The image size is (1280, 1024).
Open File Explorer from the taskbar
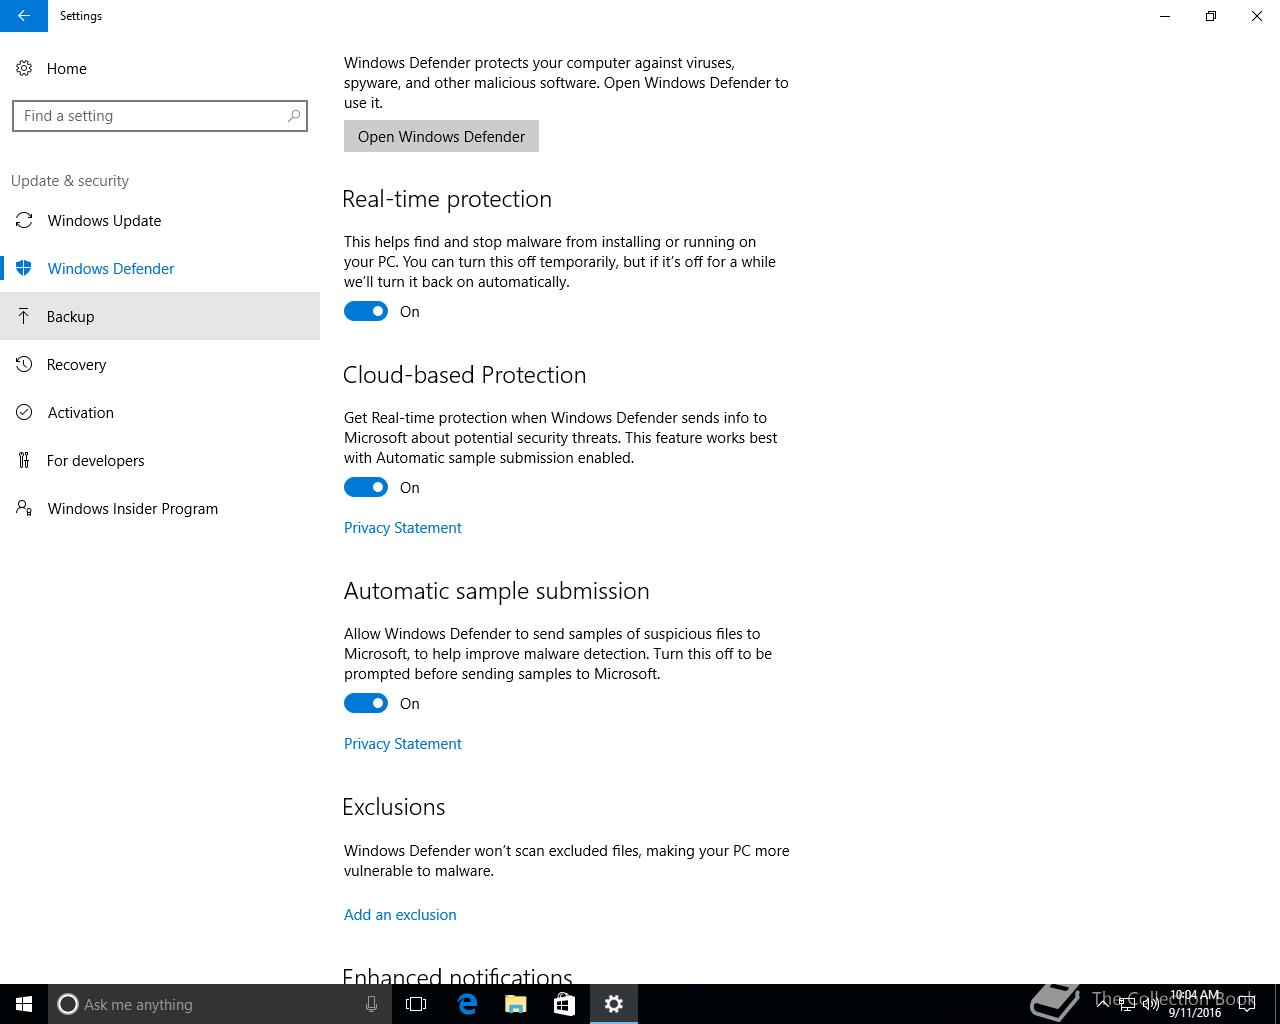516,1004
